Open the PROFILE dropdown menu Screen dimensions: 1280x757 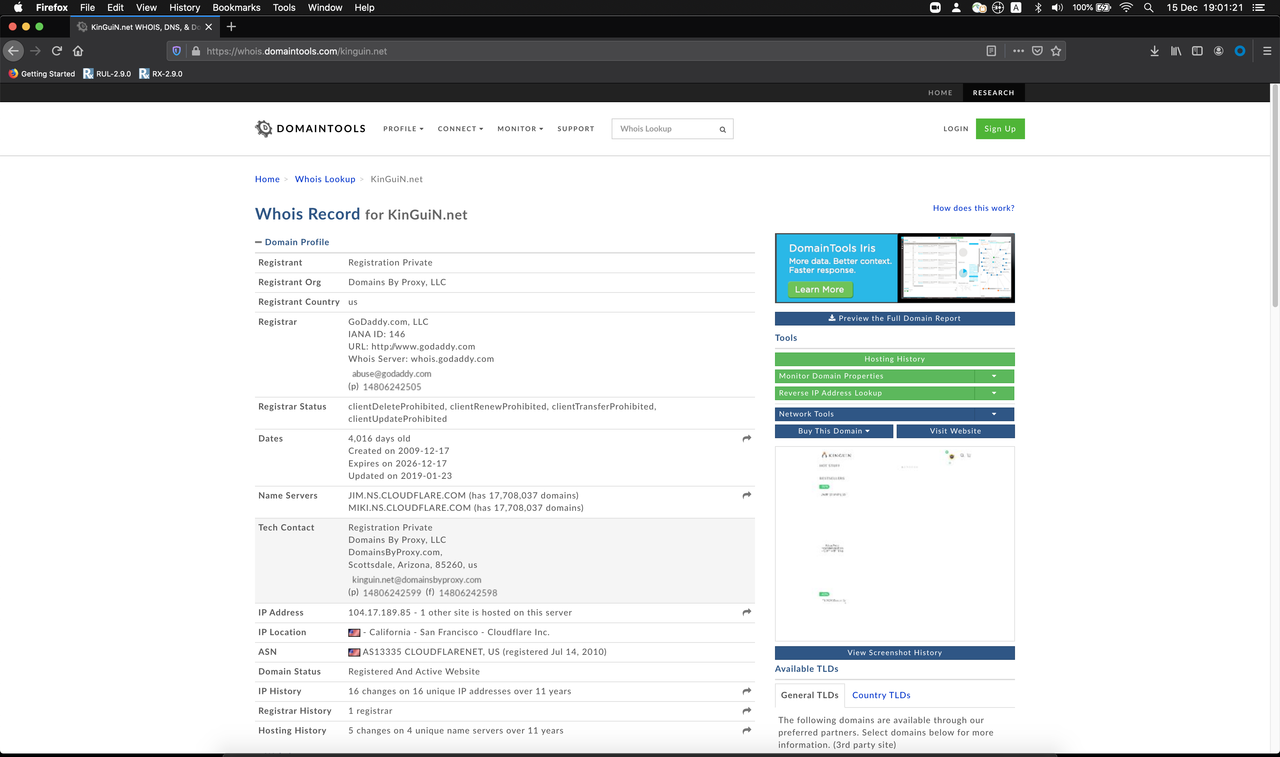point(403,129)
